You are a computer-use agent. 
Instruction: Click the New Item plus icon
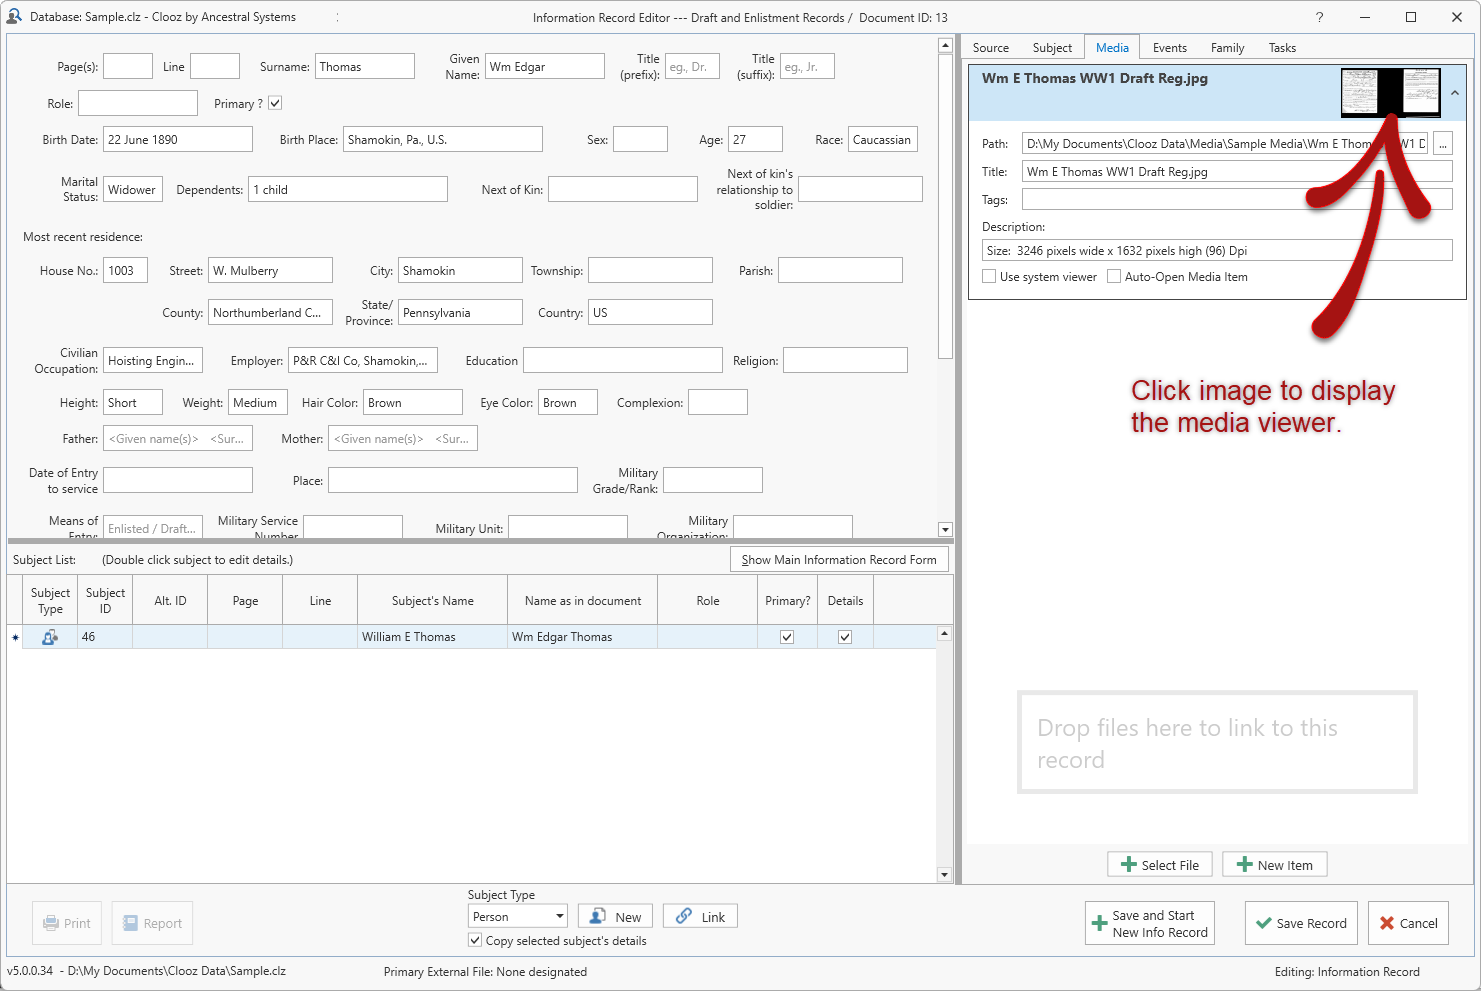1244,865
